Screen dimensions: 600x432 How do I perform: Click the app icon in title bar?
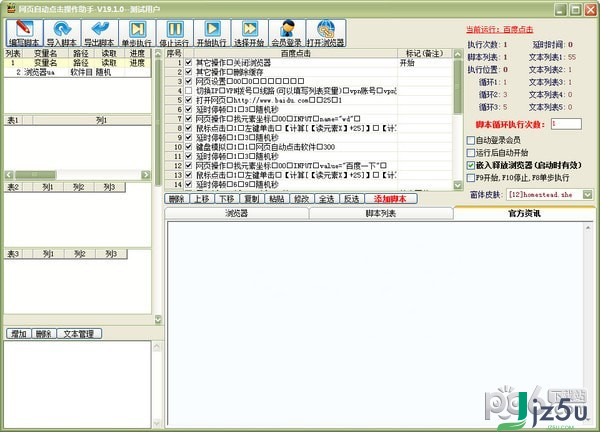(11, 8)
